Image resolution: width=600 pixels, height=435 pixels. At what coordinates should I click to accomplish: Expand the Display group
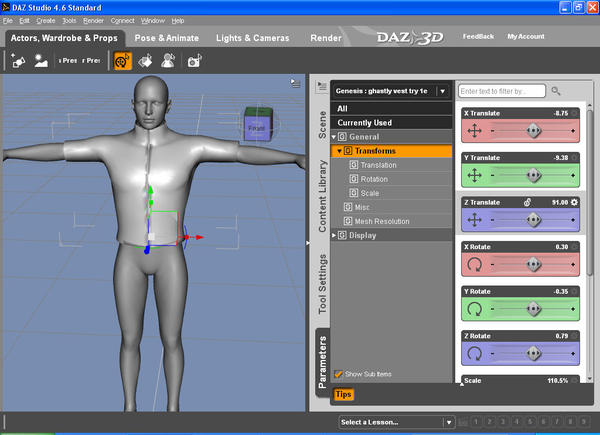[x=334, y=235]
